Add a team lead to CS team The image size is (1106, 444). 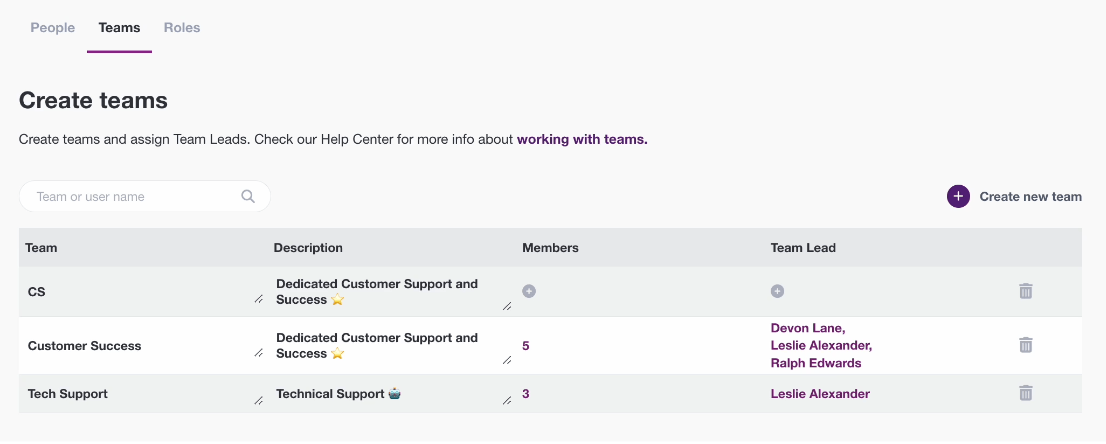tap(777, 291)
